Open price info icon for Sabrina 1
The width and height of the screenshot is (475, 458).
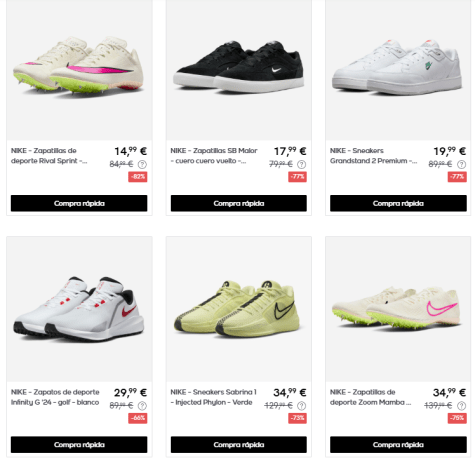[302, 406]
